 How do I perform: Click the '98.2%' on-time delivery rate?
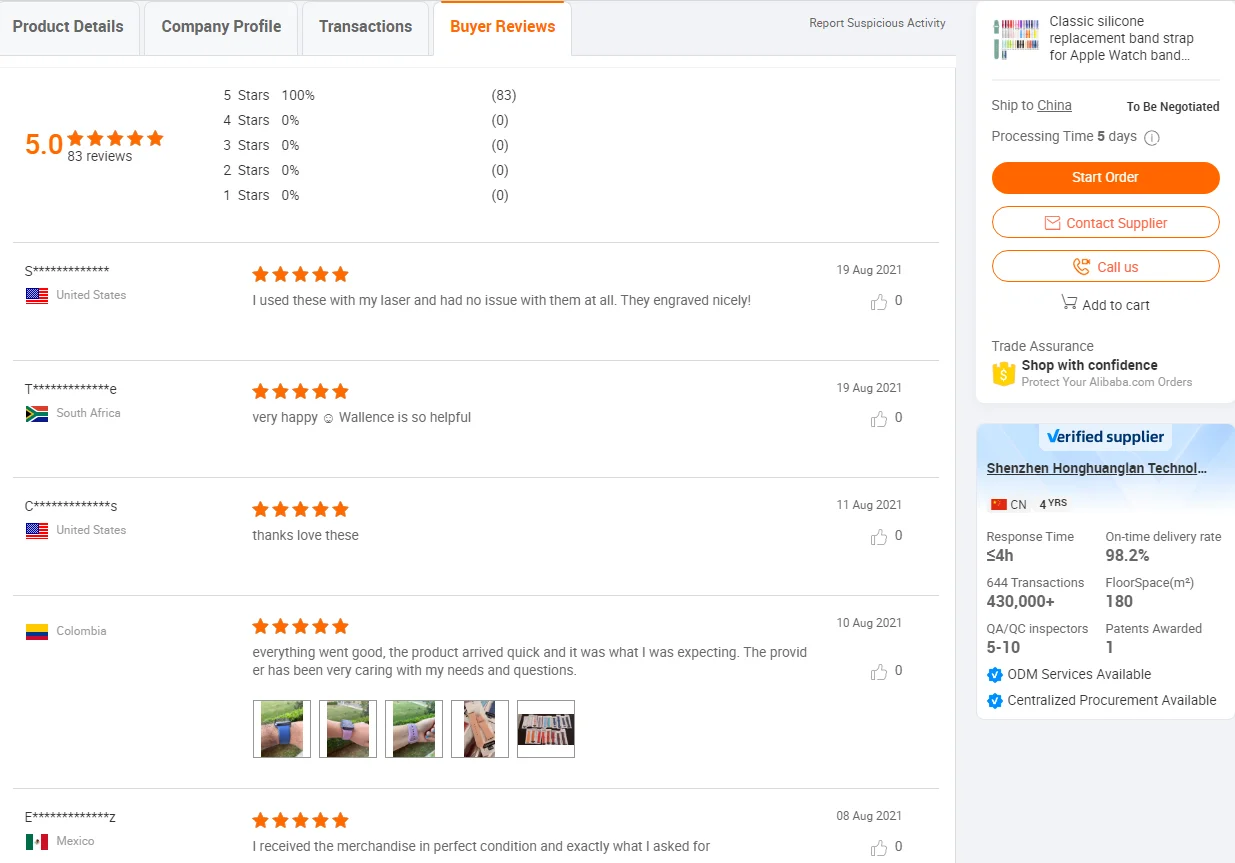point(1127,555)
